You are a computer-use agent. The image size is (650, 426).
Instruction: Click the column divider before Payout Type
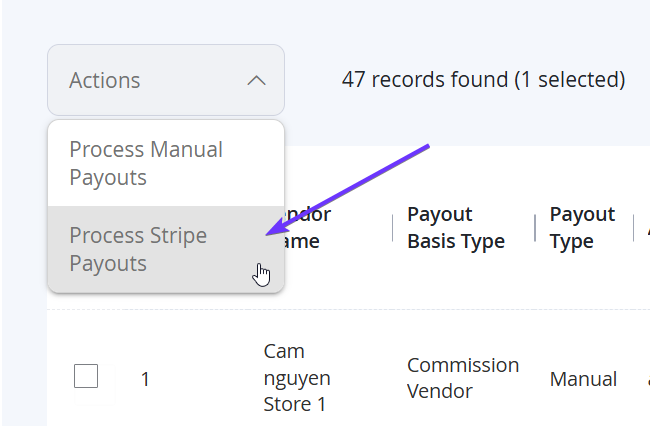(535, 228)
